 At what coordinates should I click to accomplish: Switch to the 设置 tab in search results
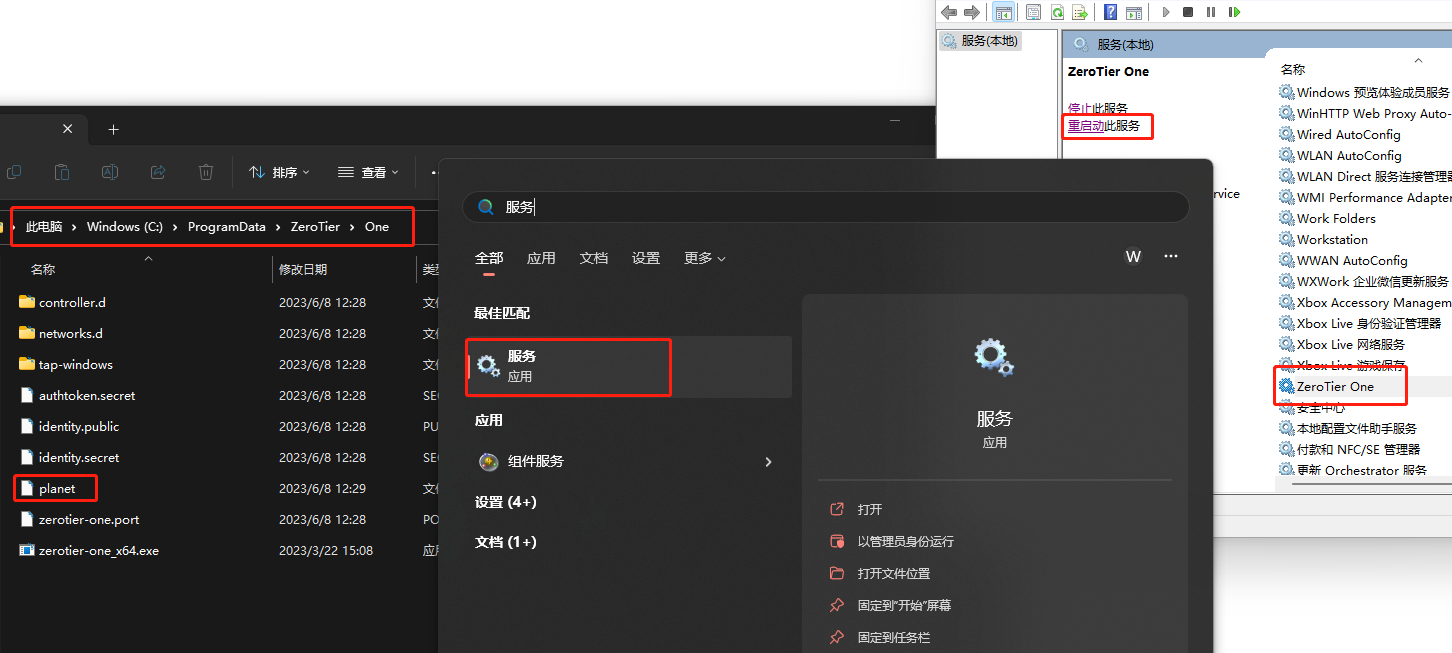[x=646, y=257]
